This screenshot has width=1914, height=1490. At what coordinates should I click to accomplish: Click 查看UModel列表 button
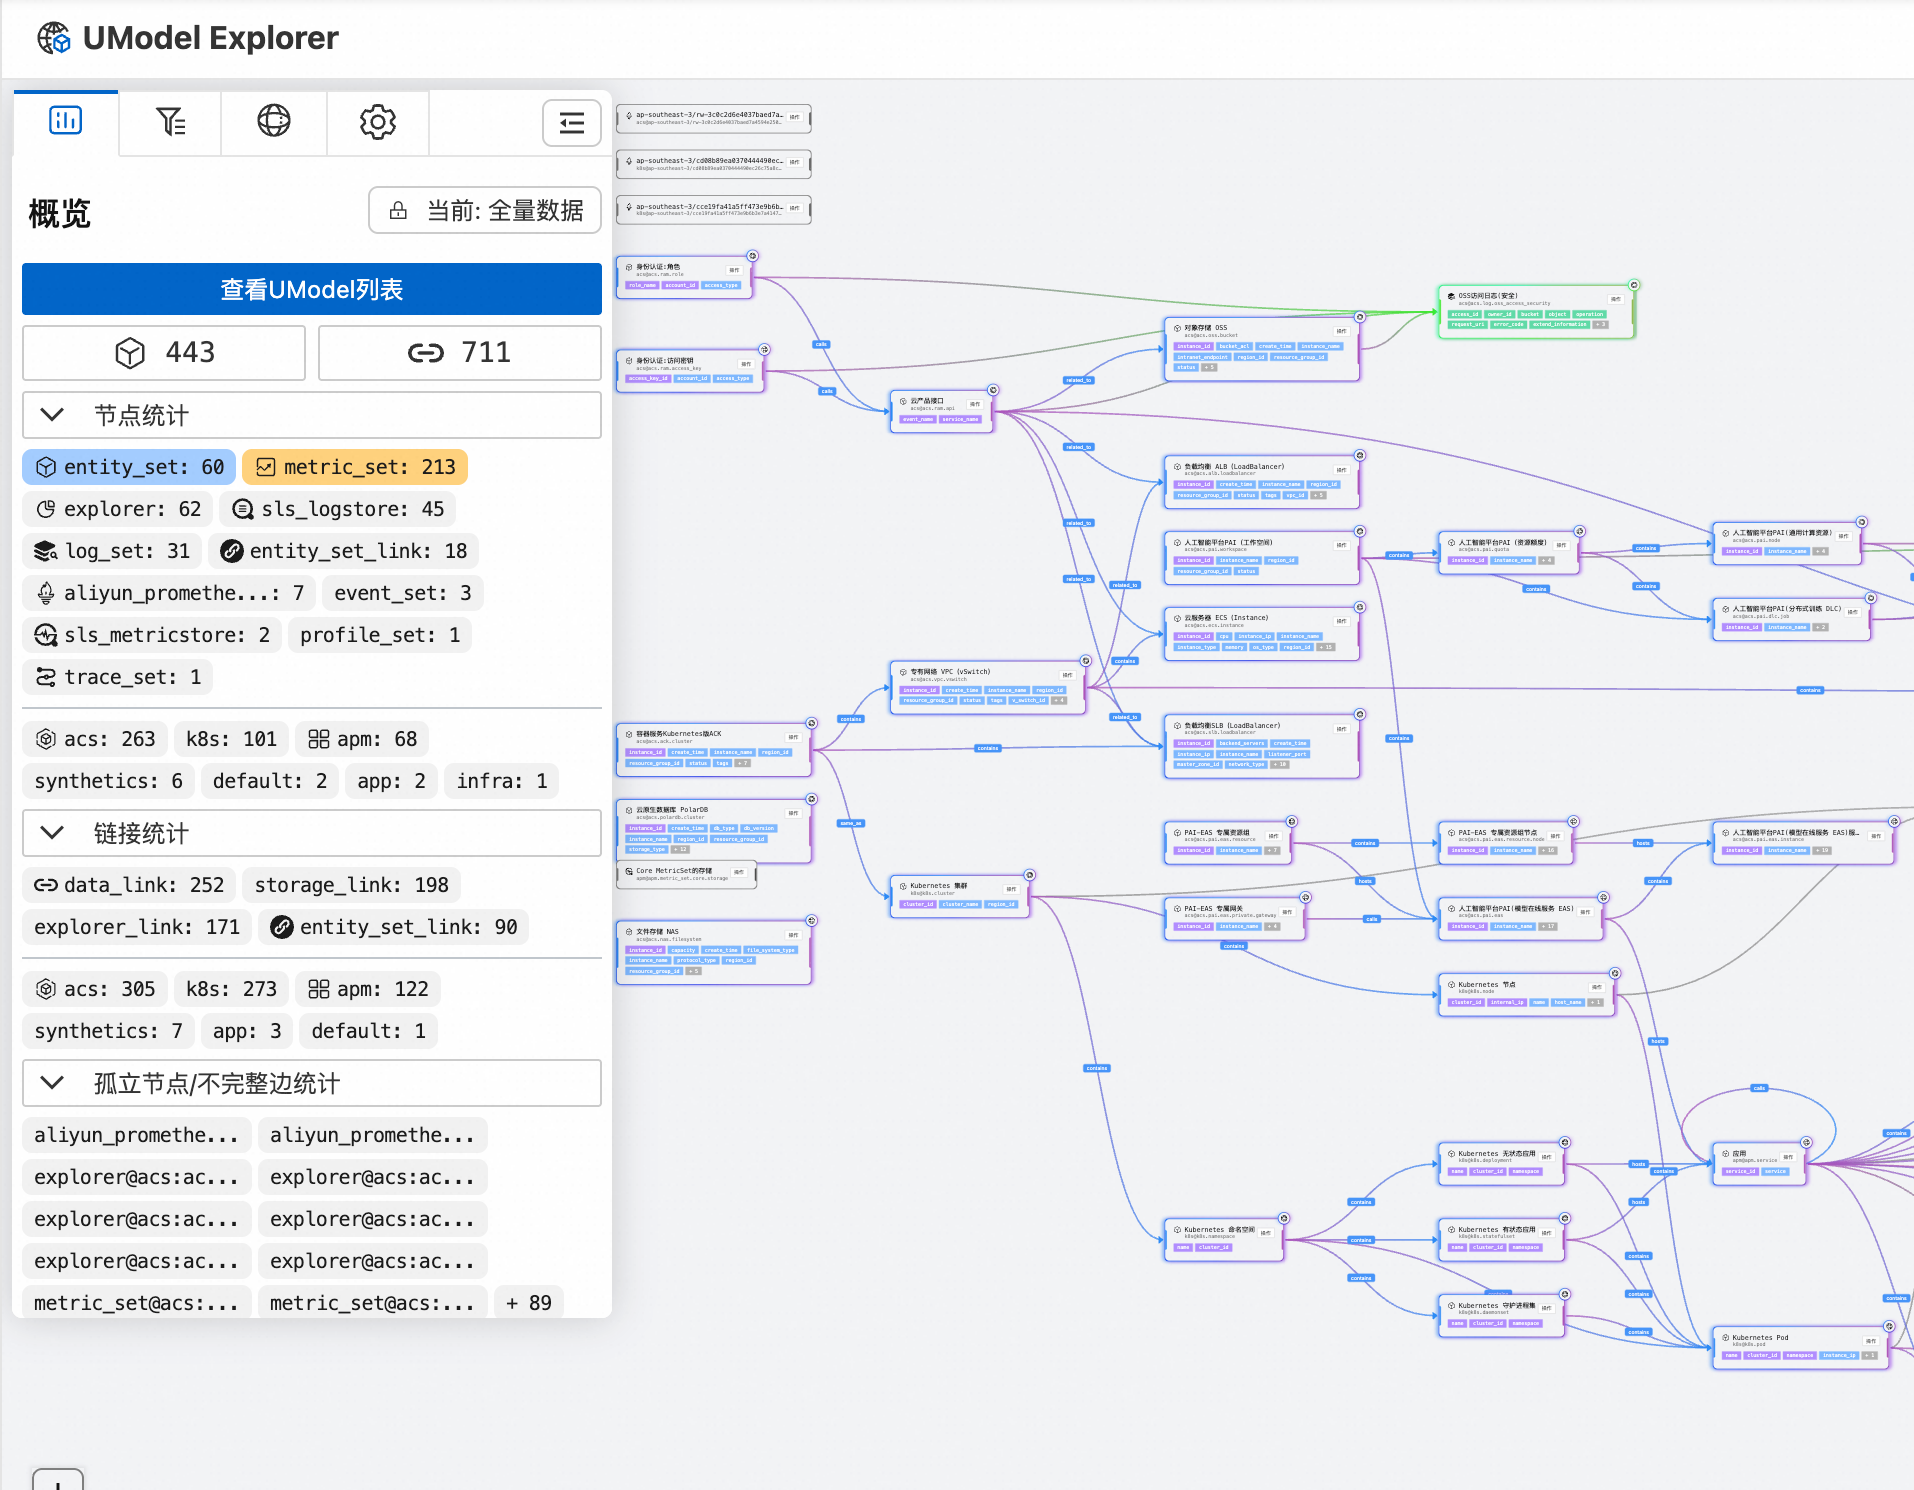coord(312,289)
